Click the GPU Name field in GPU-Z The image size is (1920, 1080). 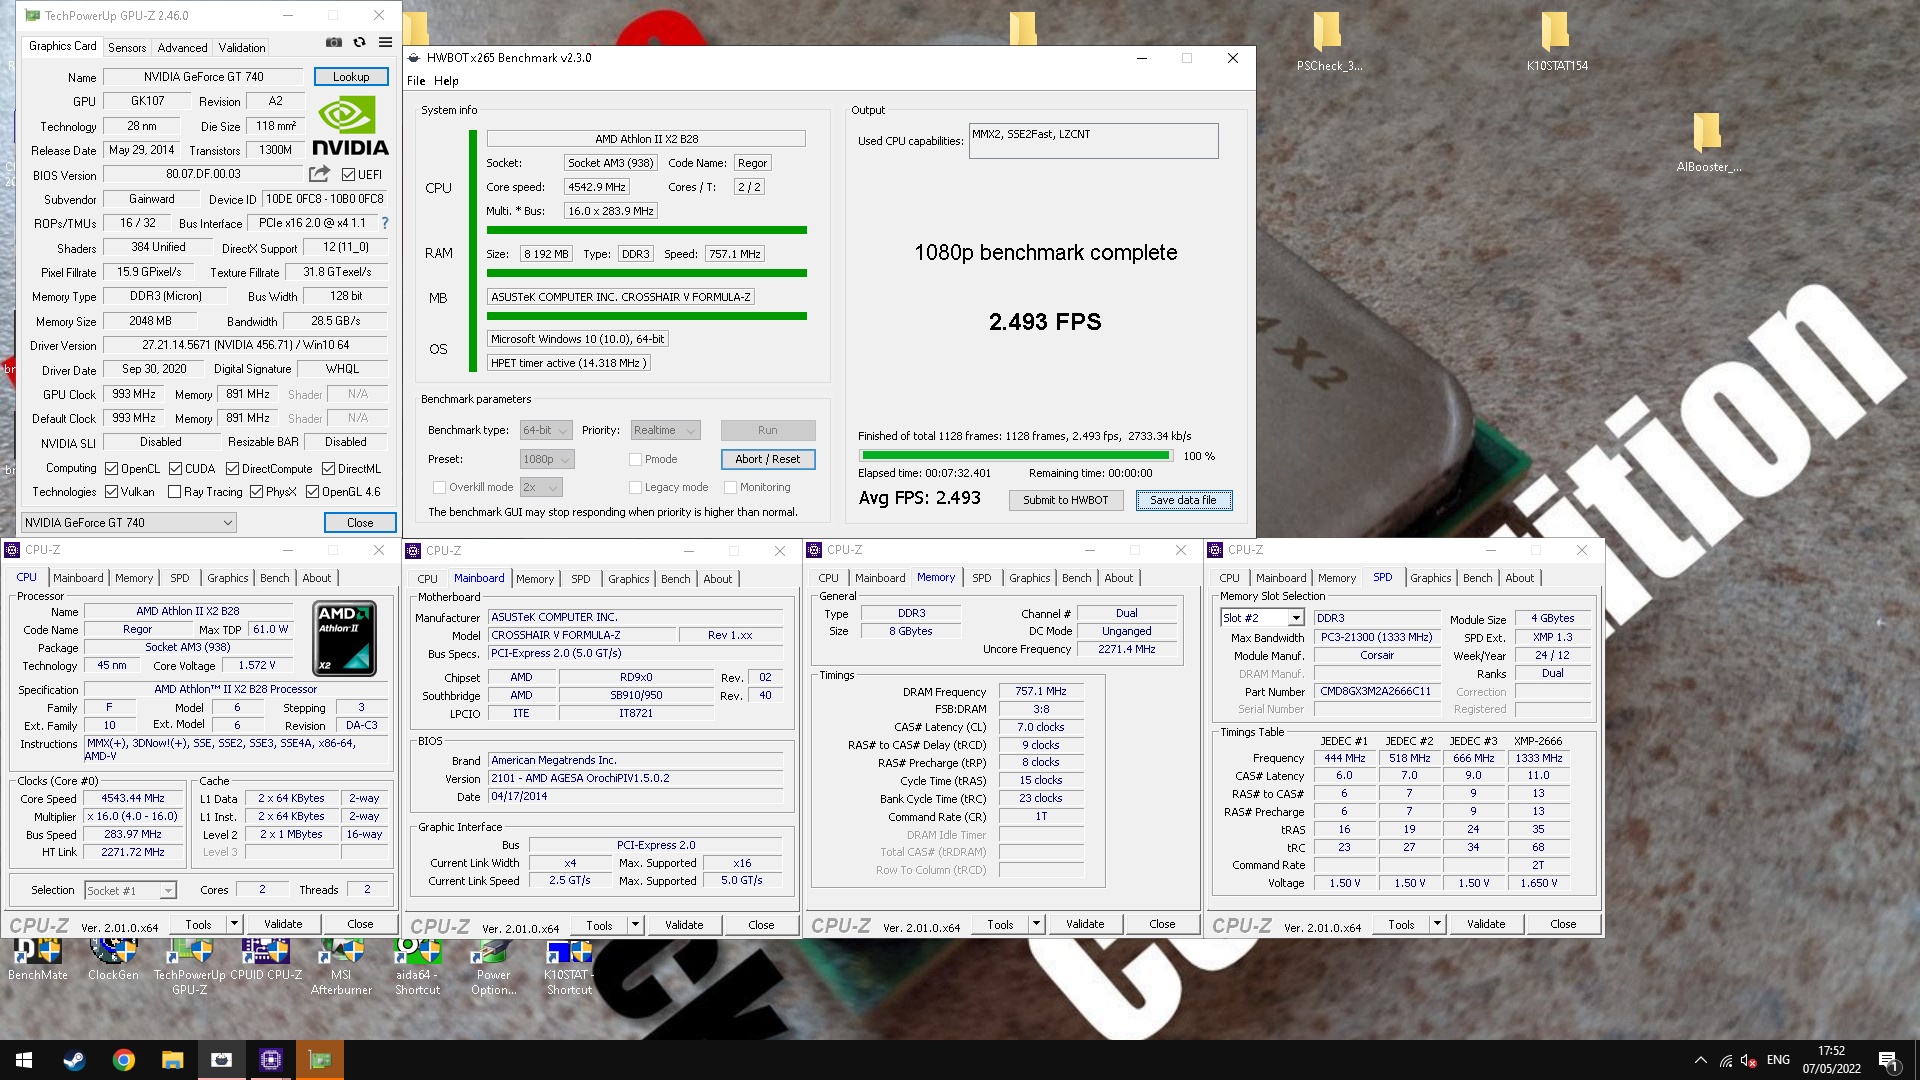[x=203, y=77]
